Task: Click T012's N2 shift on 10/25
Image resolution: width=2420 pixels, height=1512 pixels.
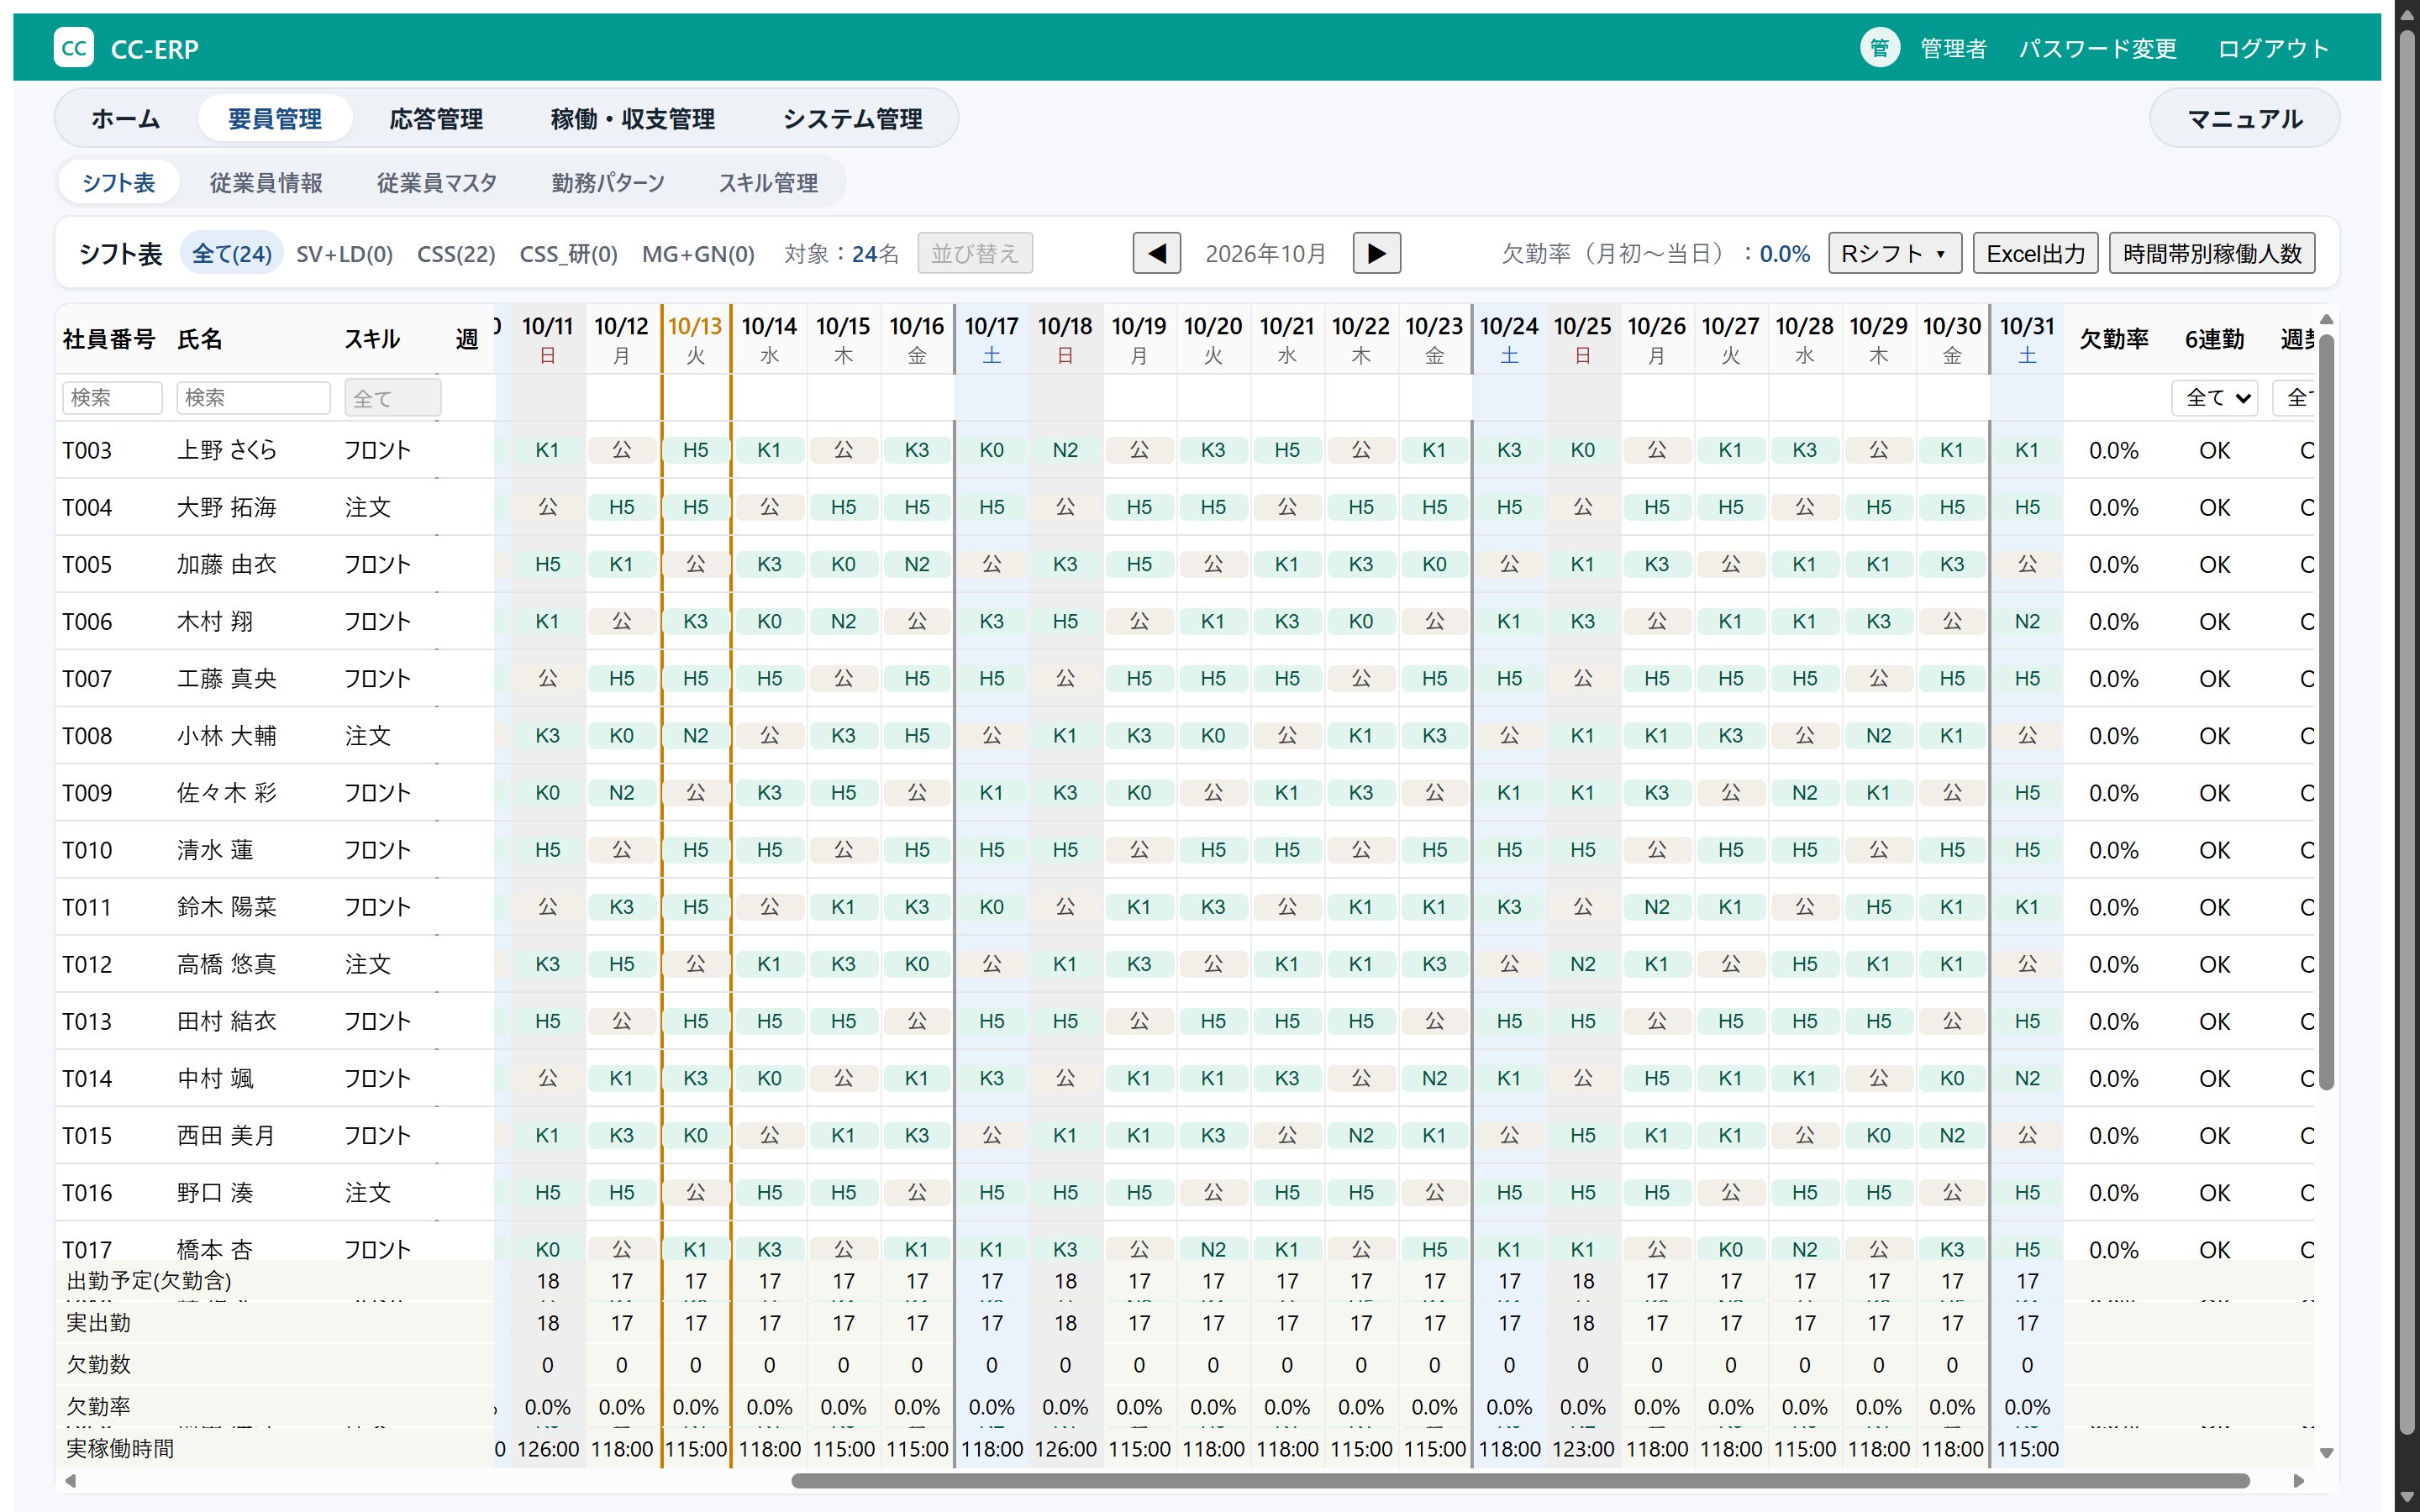Action: (1582, 964)
